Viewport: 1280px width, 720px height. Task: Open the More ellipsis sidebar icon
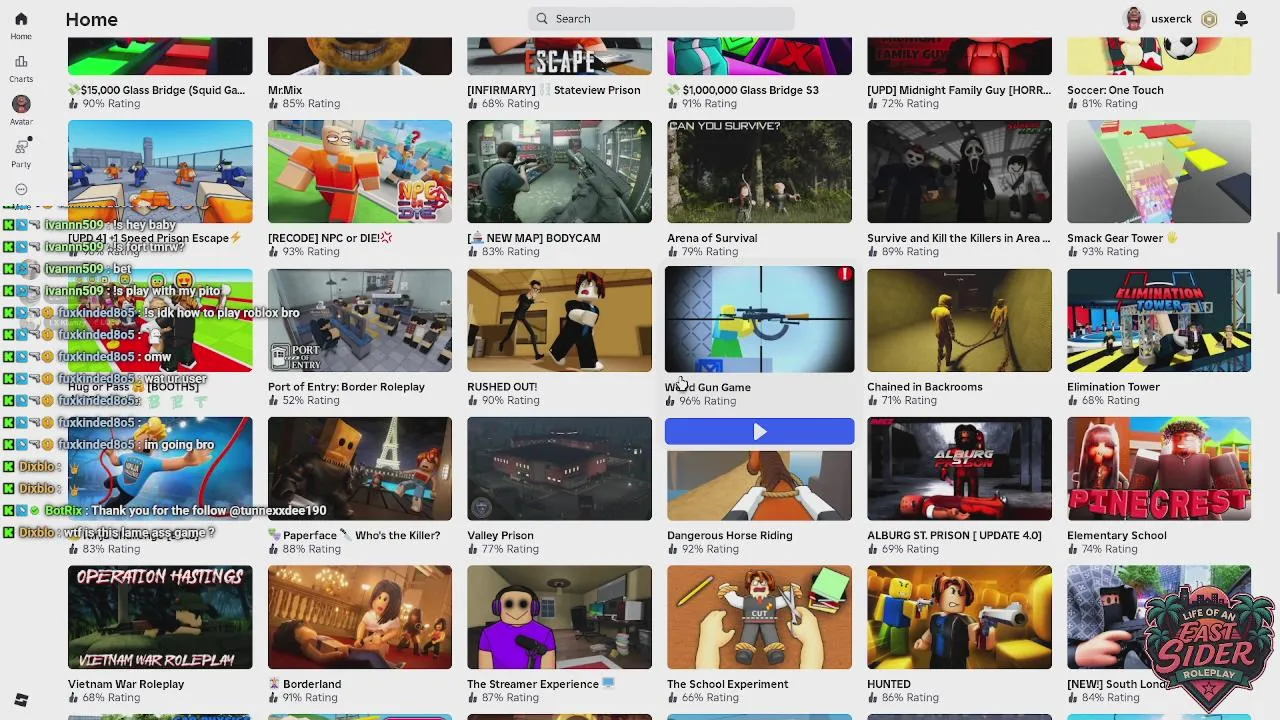click(21, 189)
